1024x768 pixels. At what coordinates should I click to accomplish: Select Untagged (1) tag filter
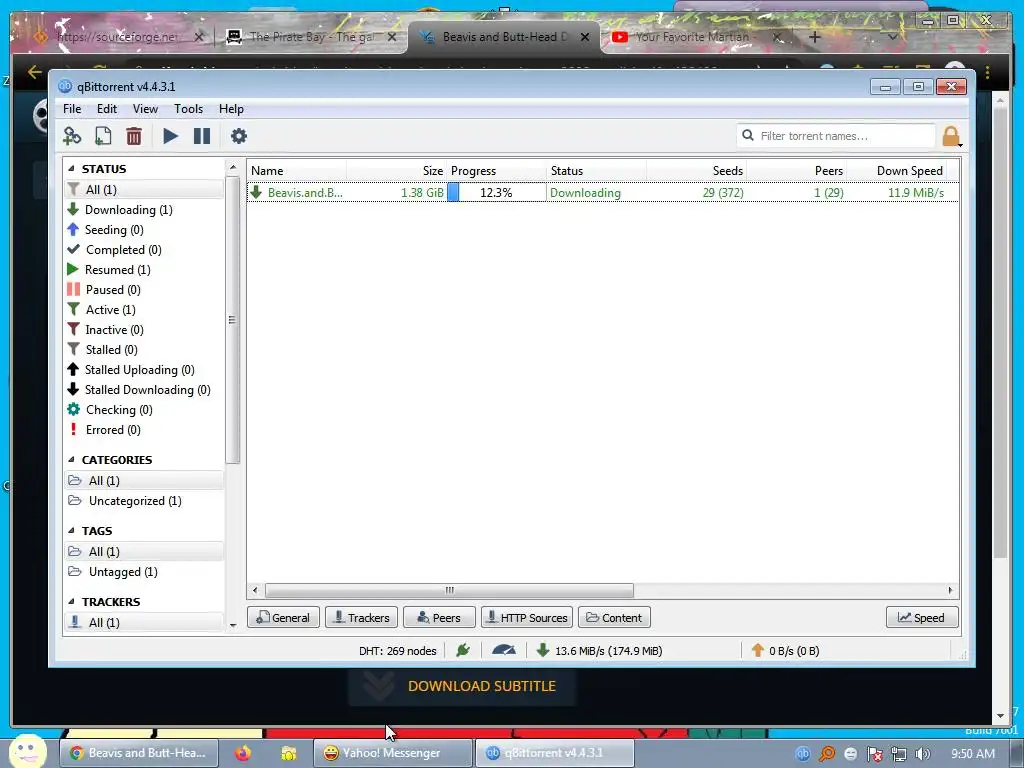pos(123,572)
